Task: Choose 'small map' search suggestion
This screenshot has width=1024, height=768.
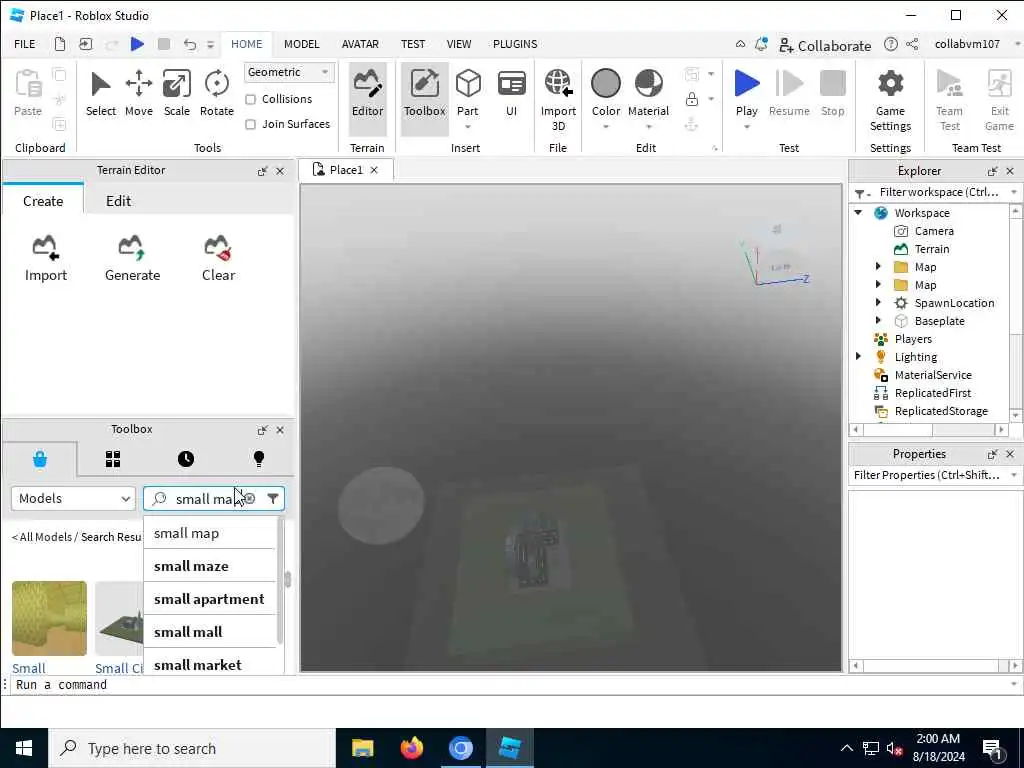Action: [210, 534]
